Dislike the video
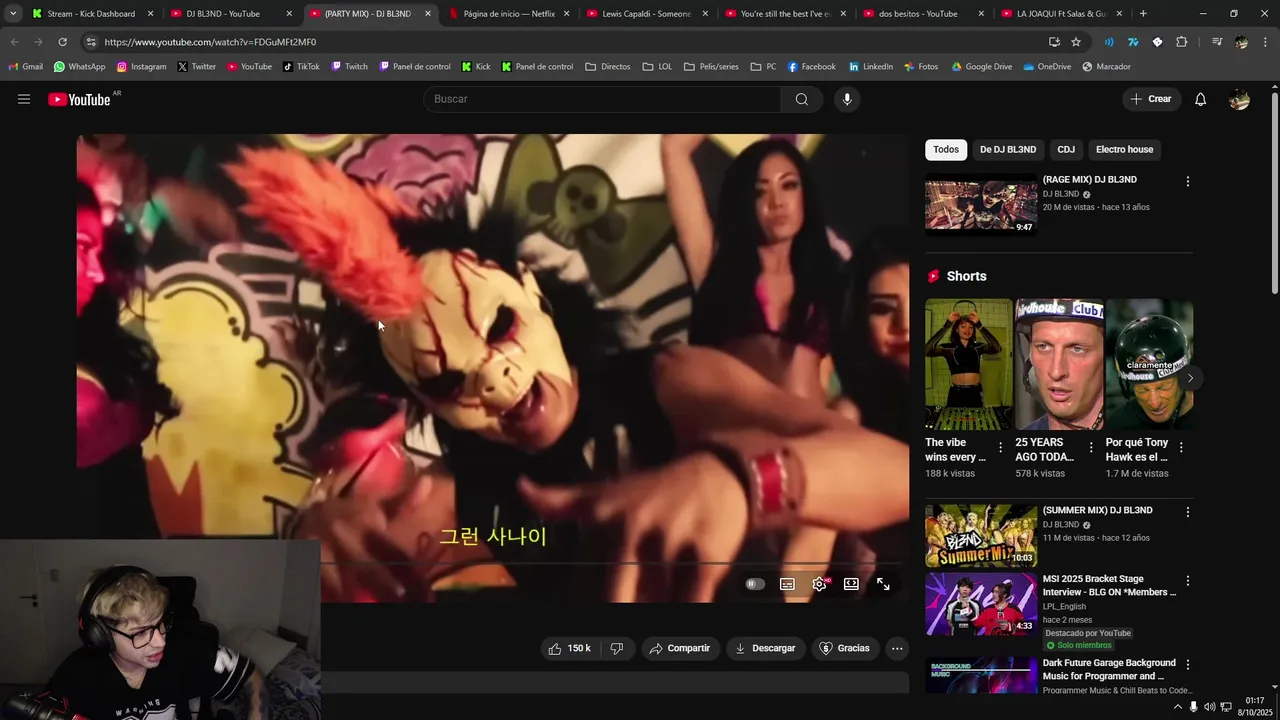 click(617, 648)
